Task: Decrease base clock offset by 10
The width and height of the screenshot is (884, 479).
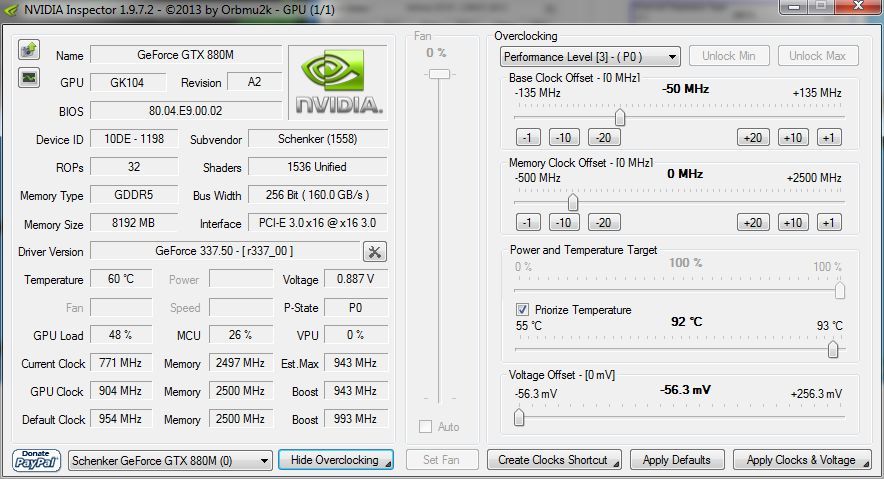Action: pos(564,138)
